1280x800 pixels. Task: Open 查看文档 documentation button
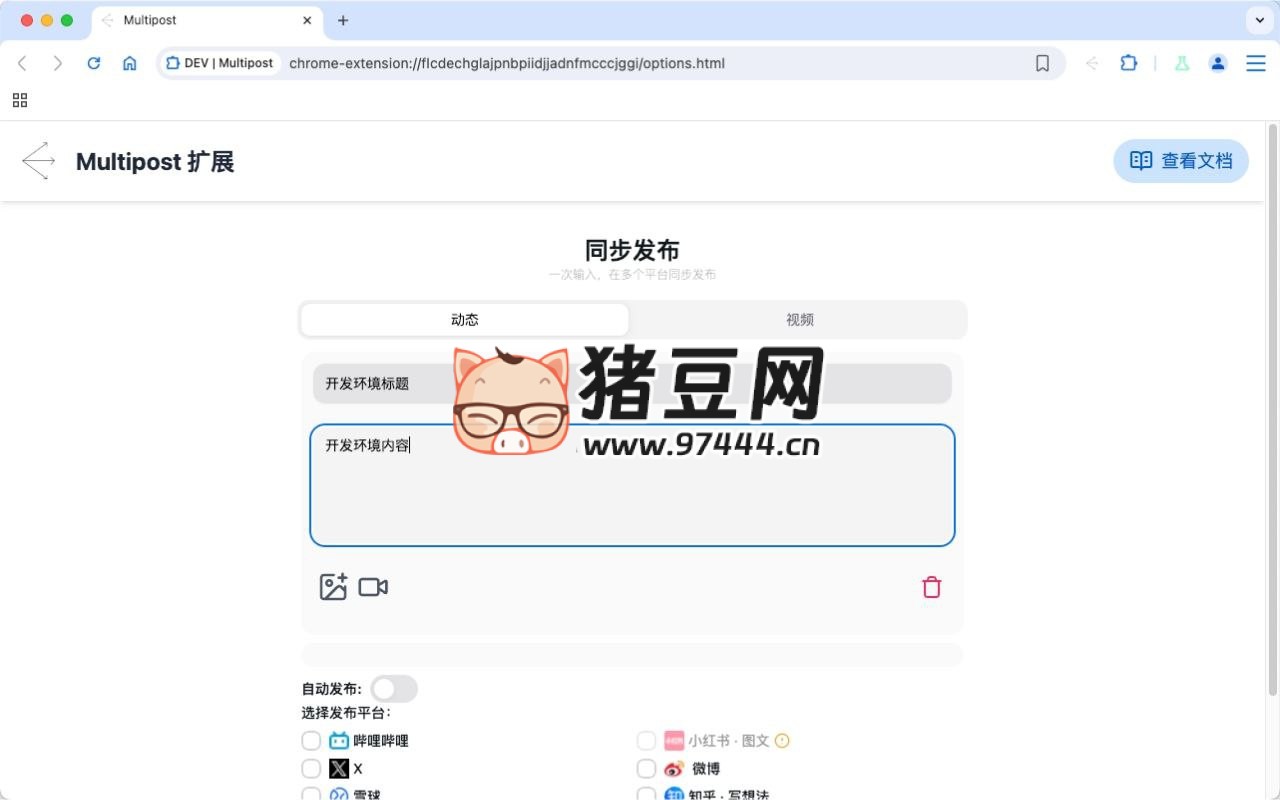tap(1181, 161)
